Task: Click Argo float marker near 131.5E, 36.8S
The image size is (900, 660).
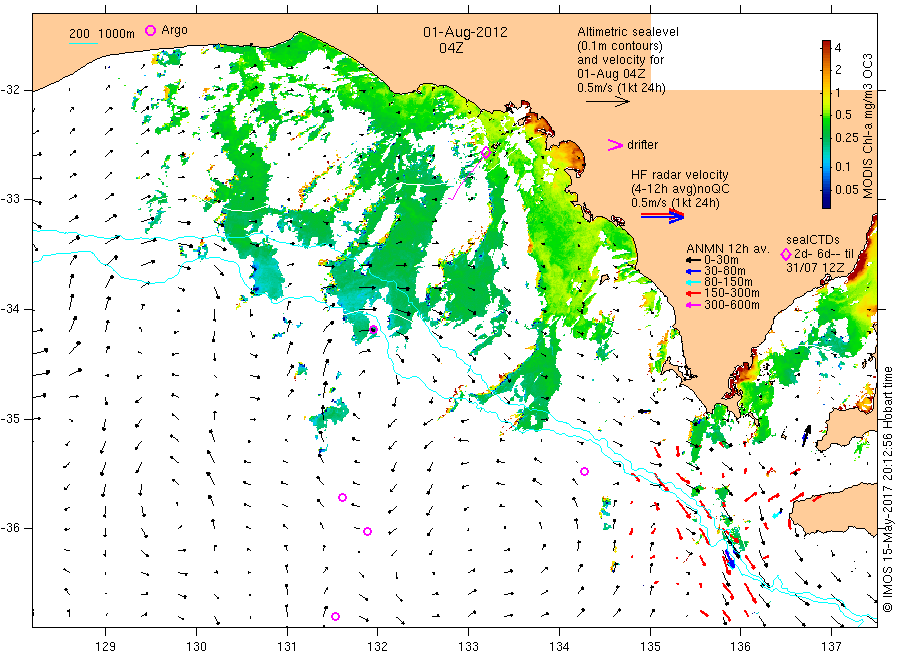Action: click(336, 616)
